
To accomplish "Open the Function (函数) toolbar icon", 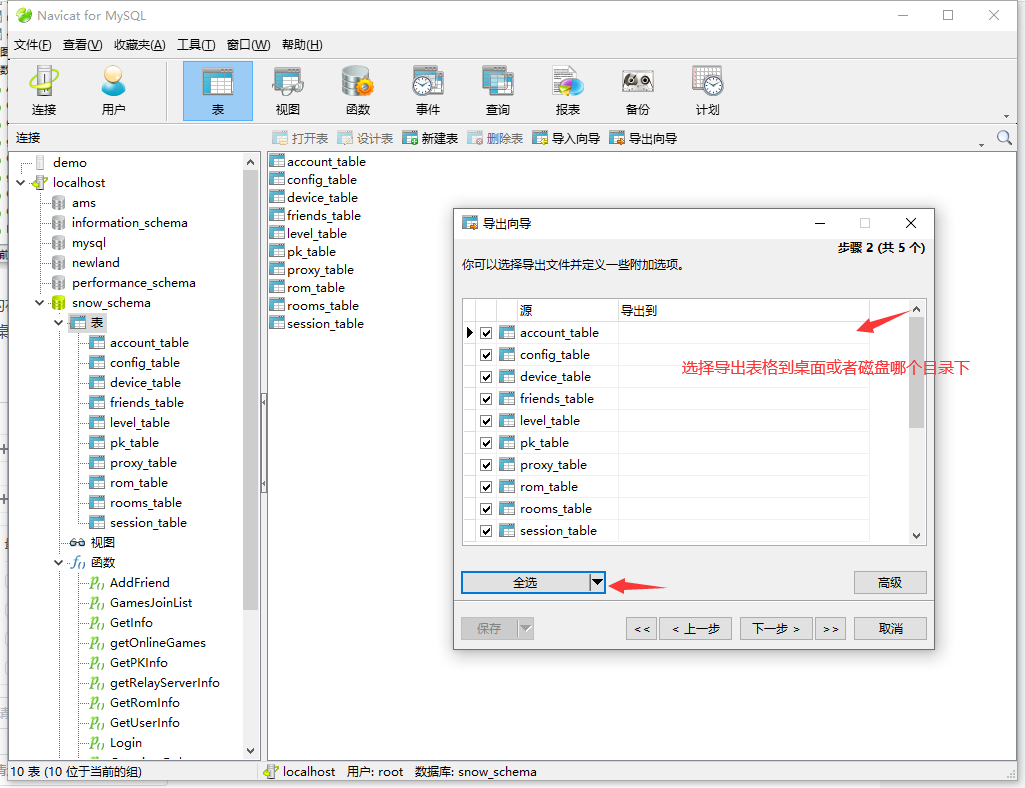I will (x=358, y=91).
